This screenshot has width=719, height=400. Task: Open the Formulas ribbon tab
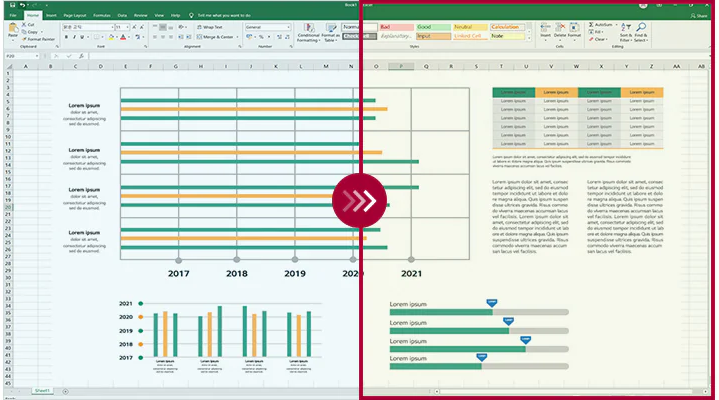coord(102,16)
